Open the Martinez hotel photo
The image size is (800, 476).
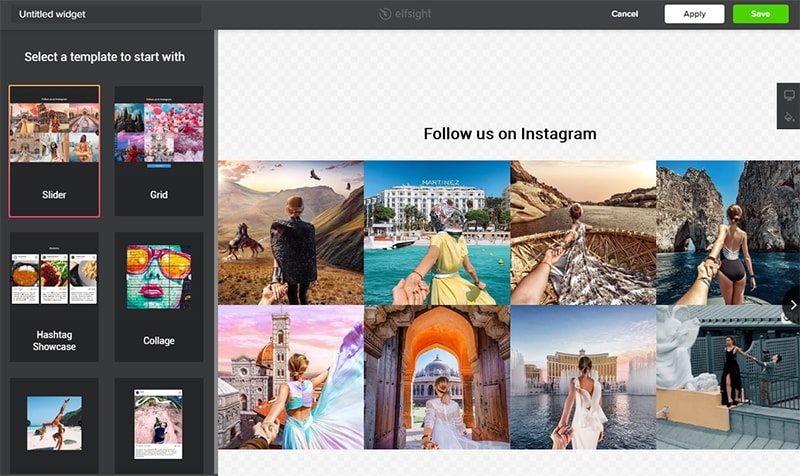coord(437,232)
